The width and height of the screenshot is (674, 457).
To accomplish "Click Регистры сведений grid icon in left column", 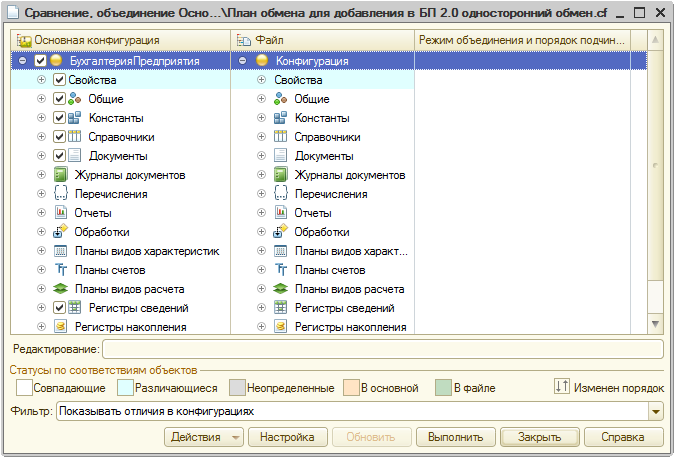I will point(74,307).
